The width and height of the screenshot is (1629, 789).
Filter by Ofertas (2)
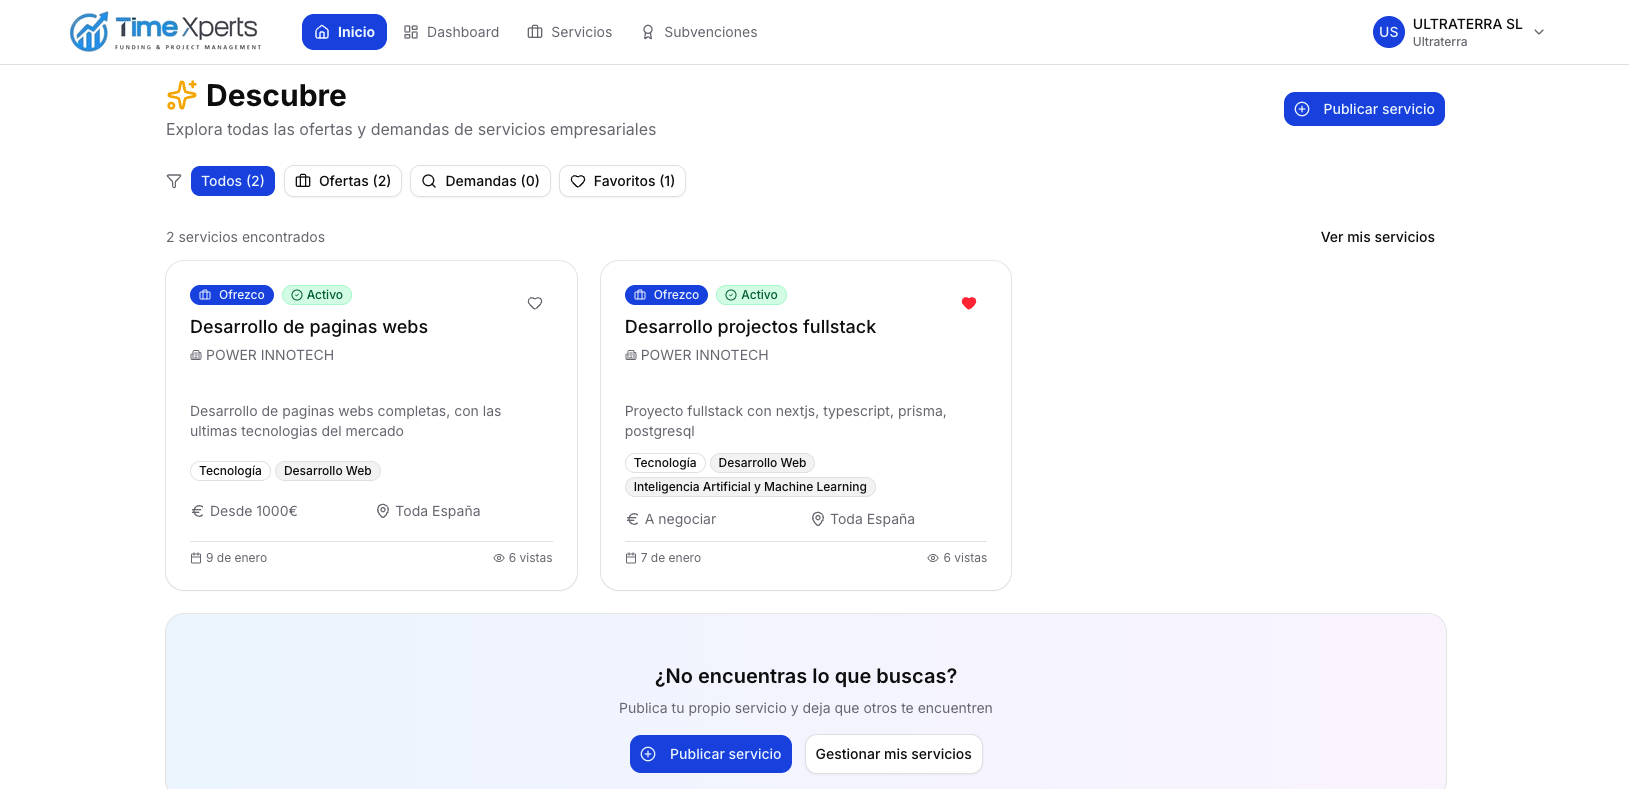pos(343,181)
